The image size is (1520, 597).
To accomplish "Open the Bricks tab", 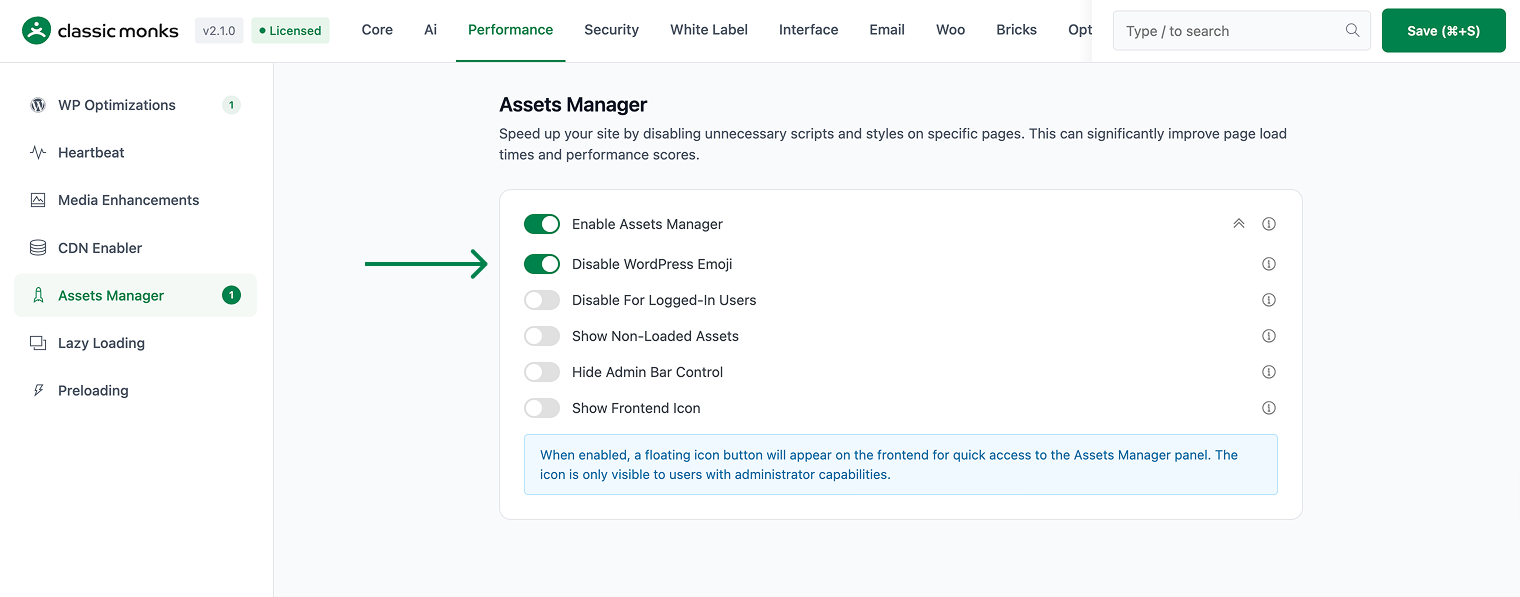I will pos(1016,30).
